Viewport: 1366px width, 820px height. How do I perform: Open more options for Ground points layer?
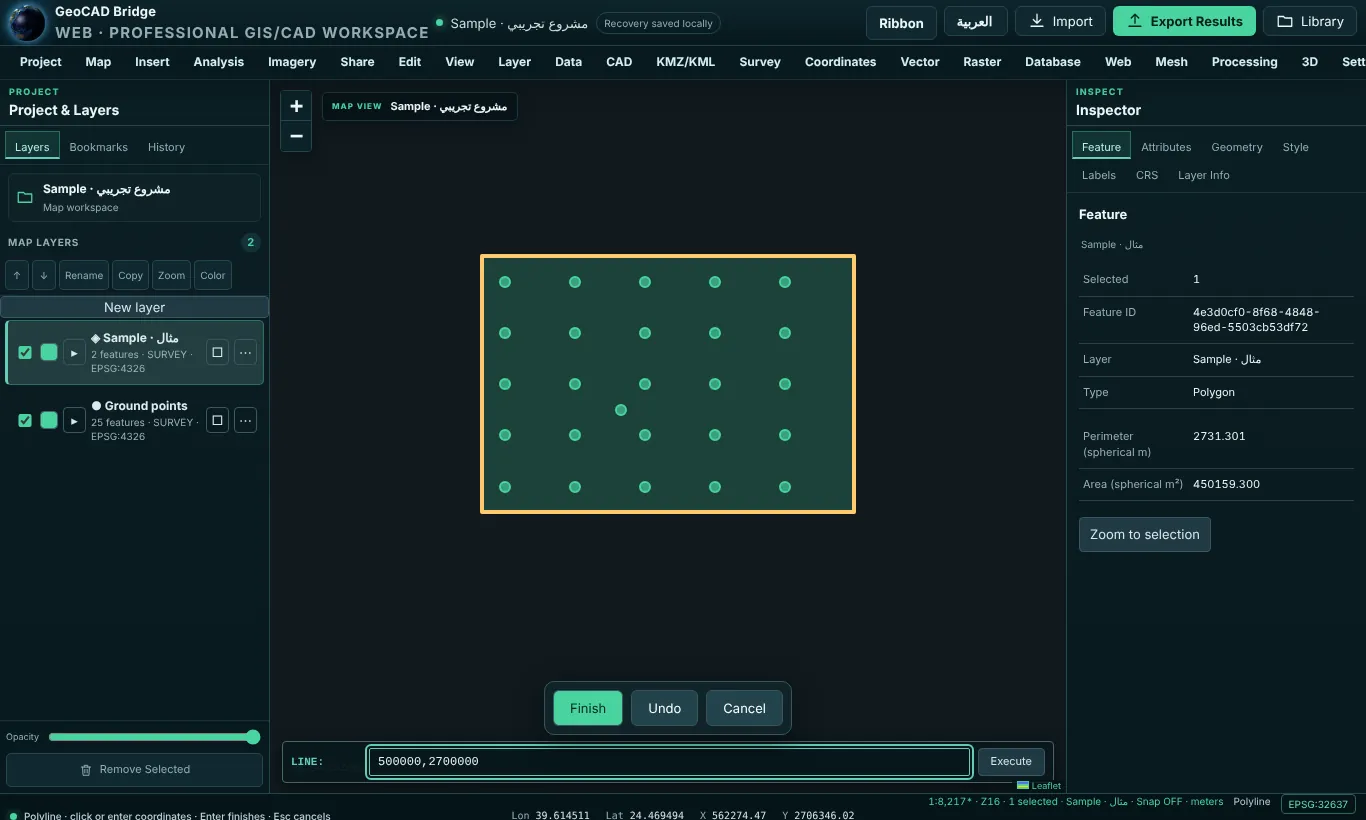245,420
